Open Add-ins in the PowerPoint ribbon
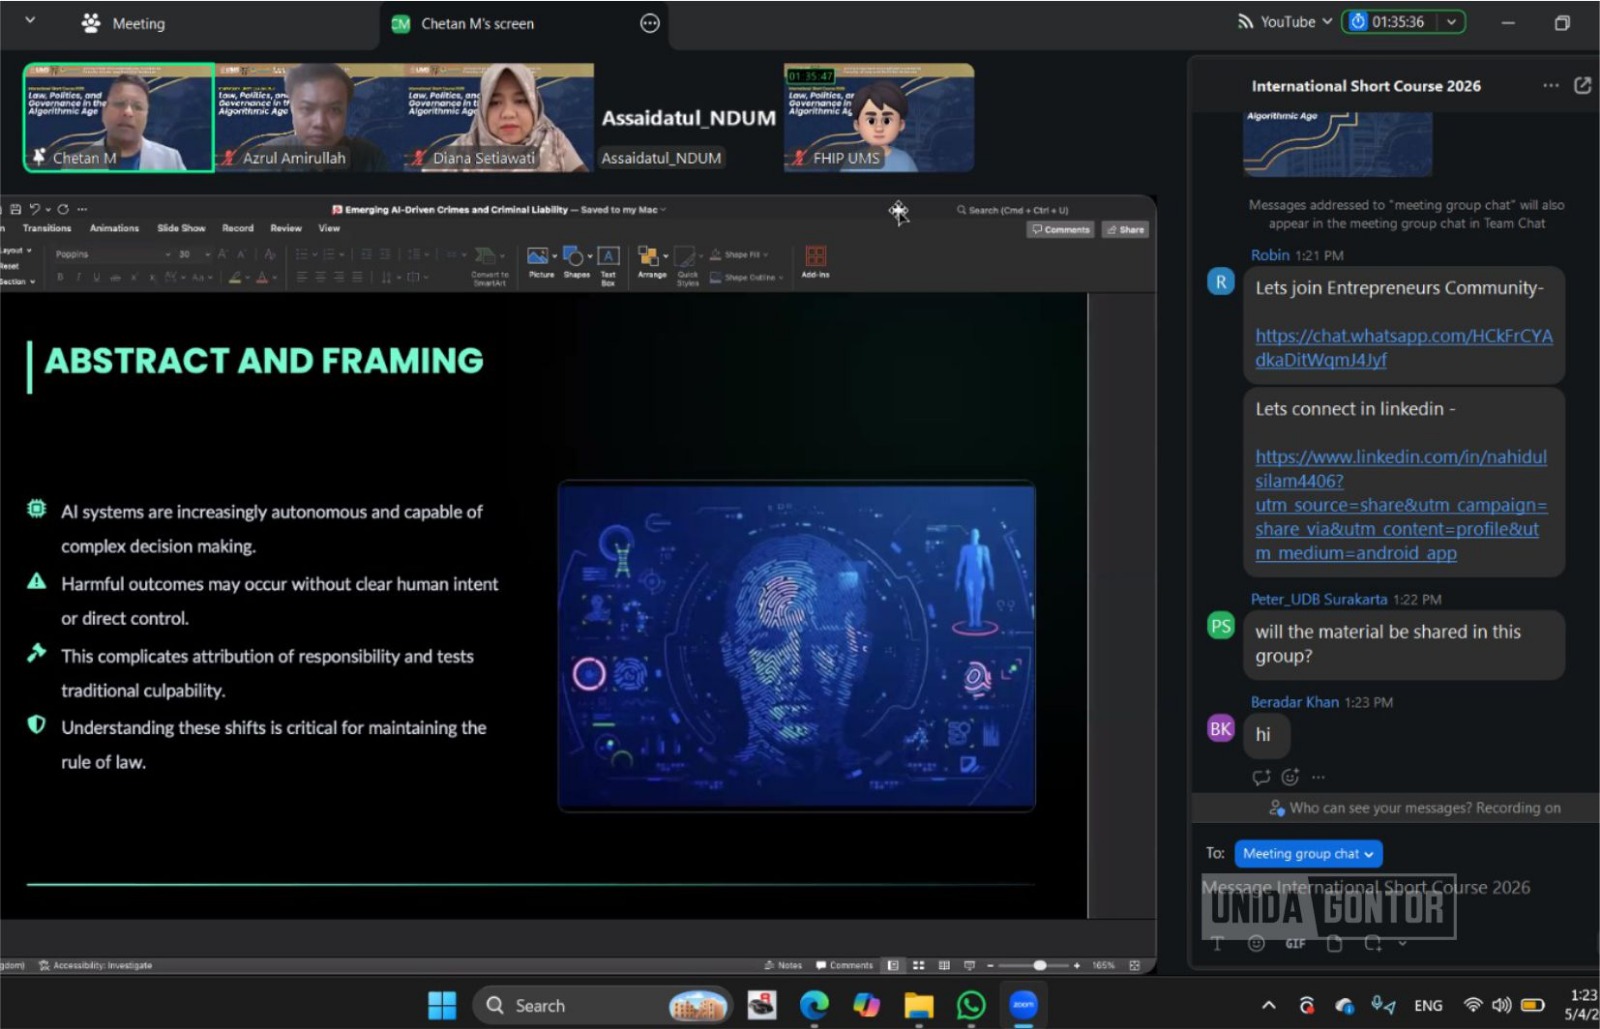 pos(815,264)
